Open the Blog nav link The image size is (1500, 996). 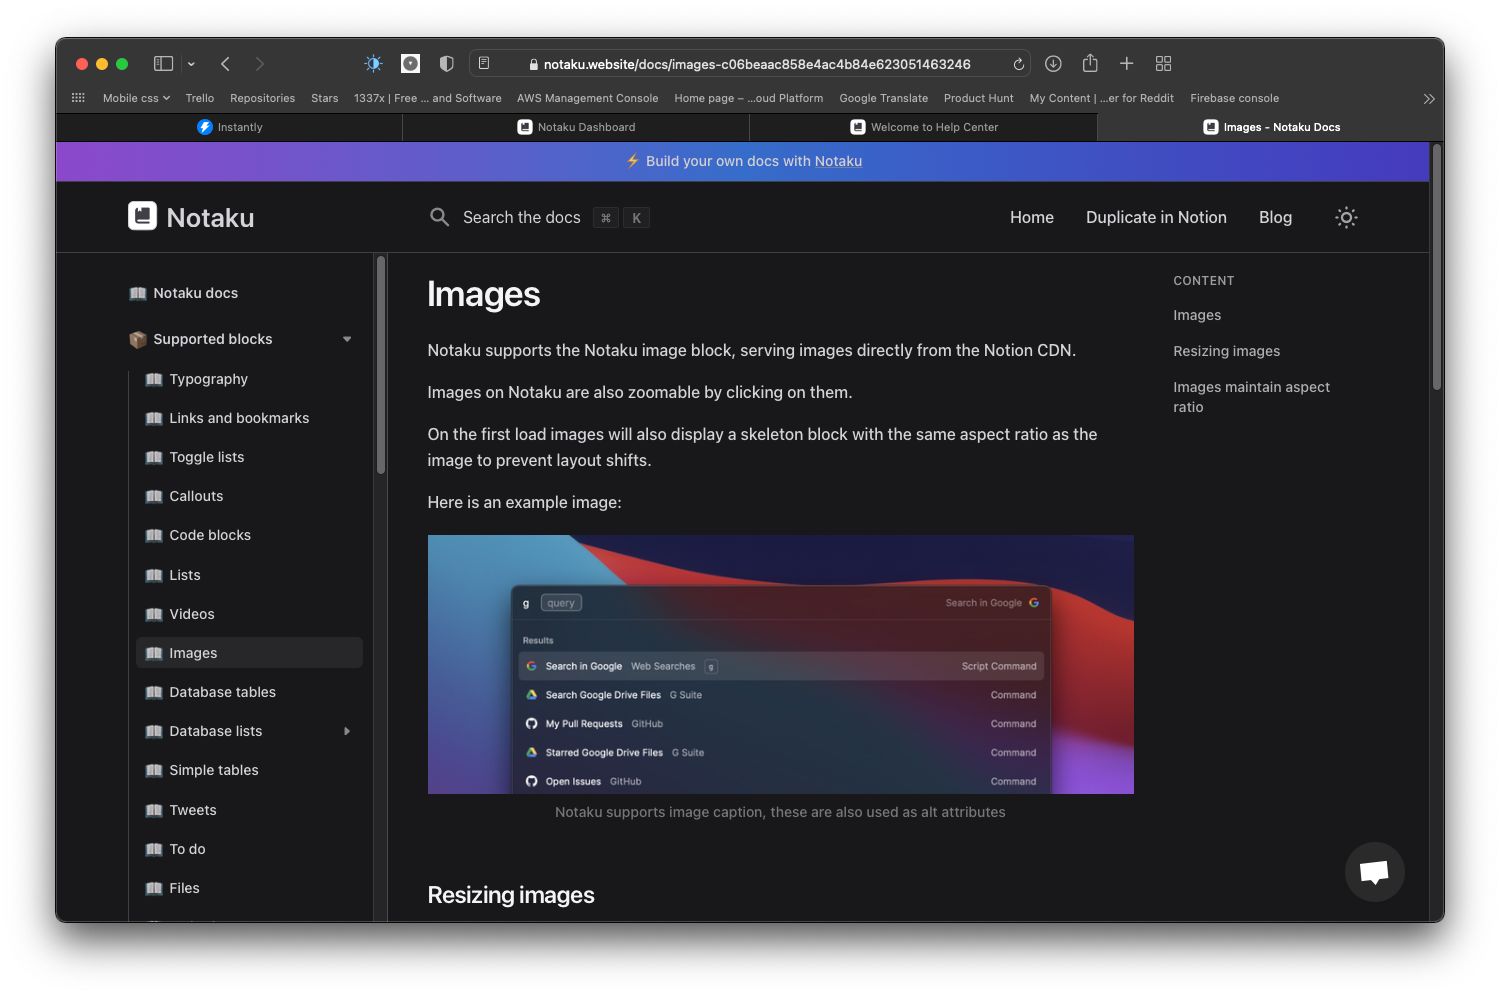click(1275, 217)
